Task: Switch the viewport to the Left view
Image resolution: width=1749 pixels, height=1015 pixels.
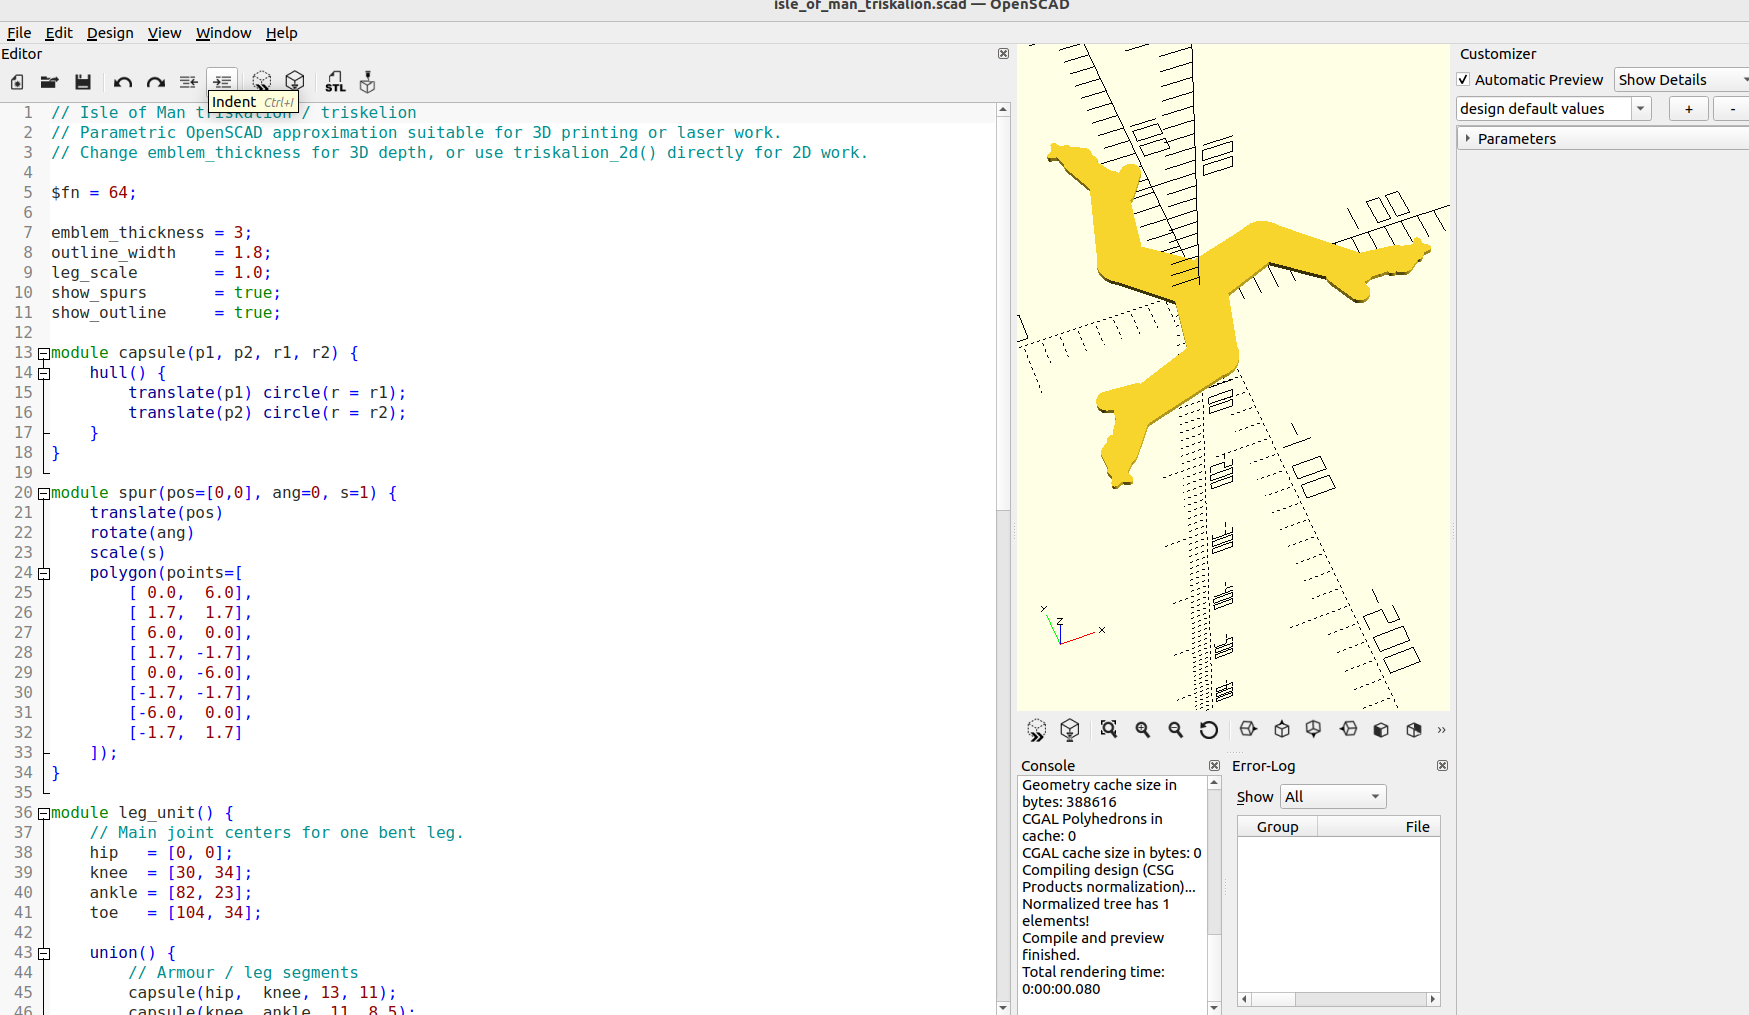Action: [1348, 729]
